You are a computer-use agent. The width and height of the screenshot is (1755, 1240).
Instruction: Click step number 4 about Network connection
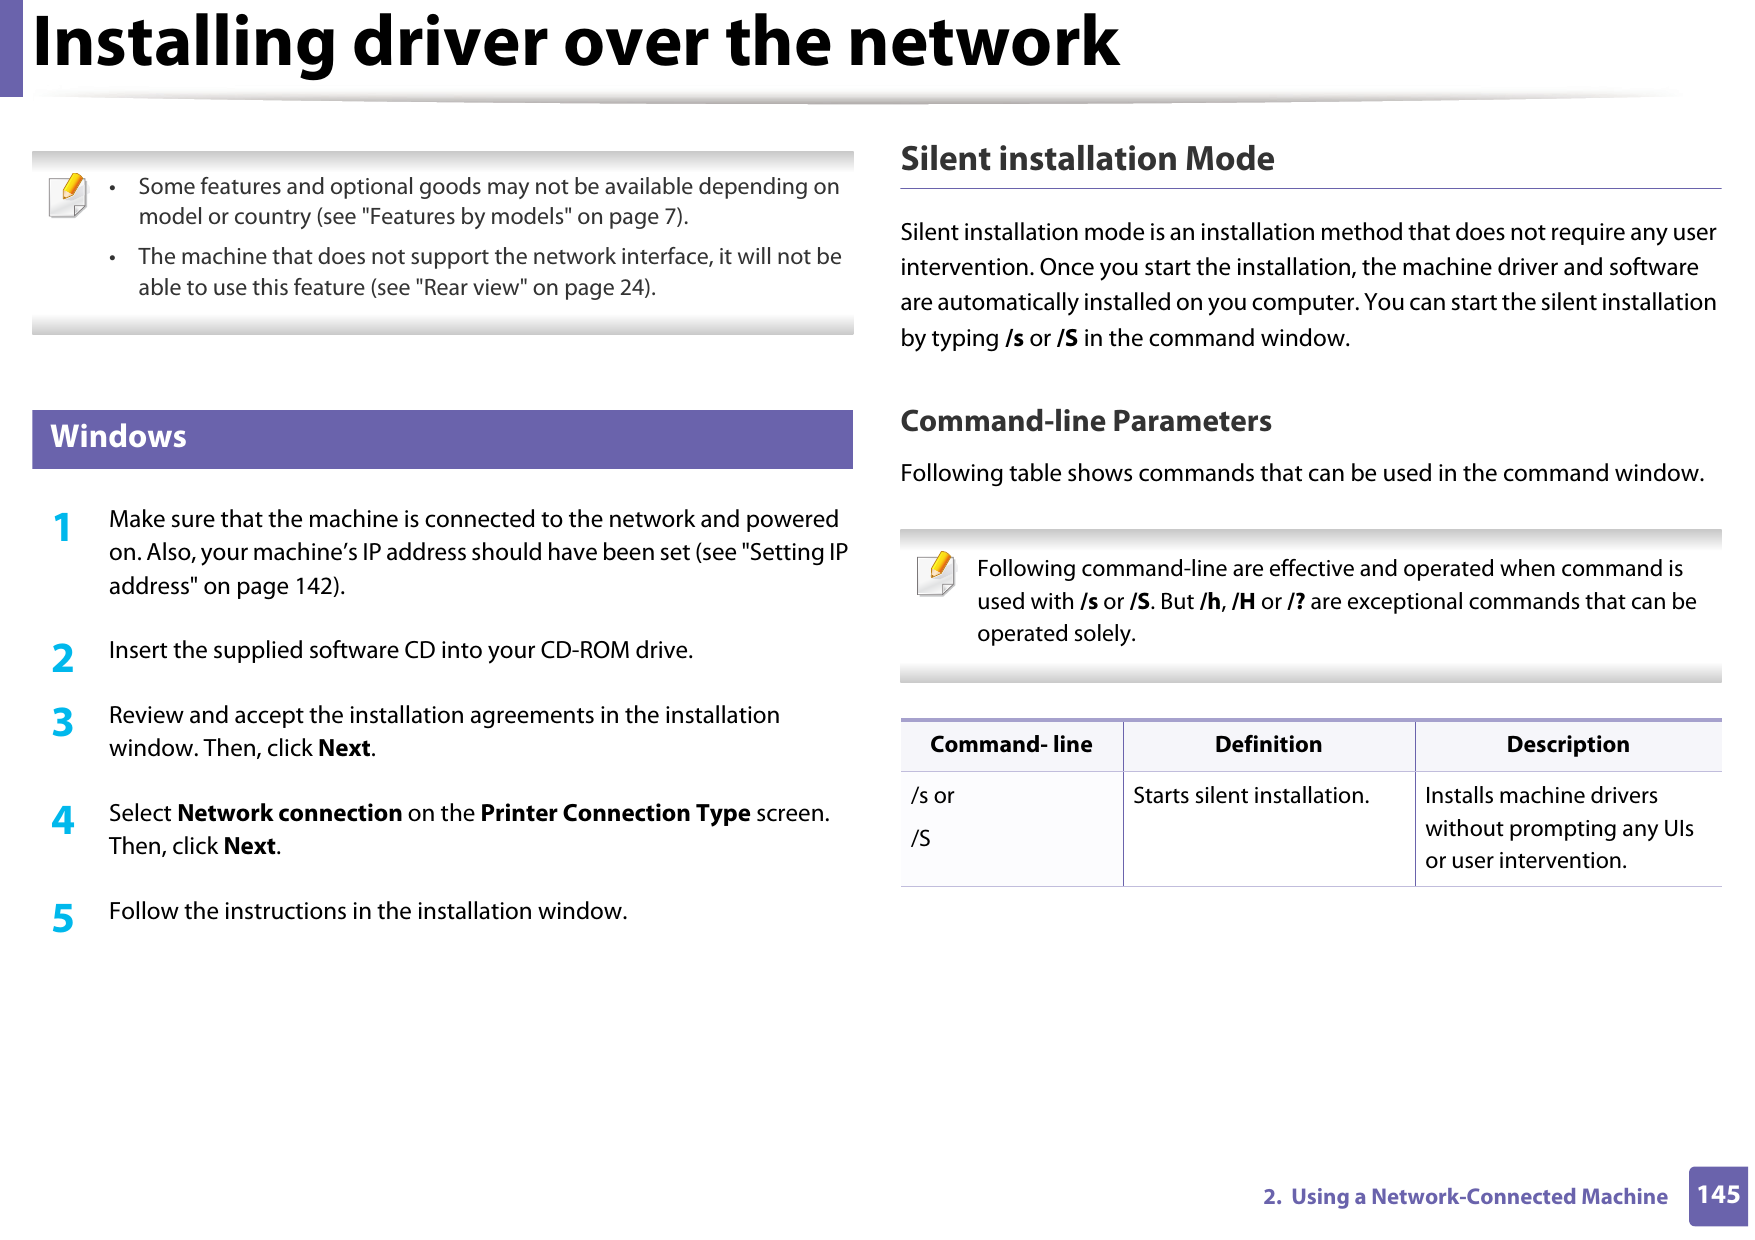[x=64, y=820]
